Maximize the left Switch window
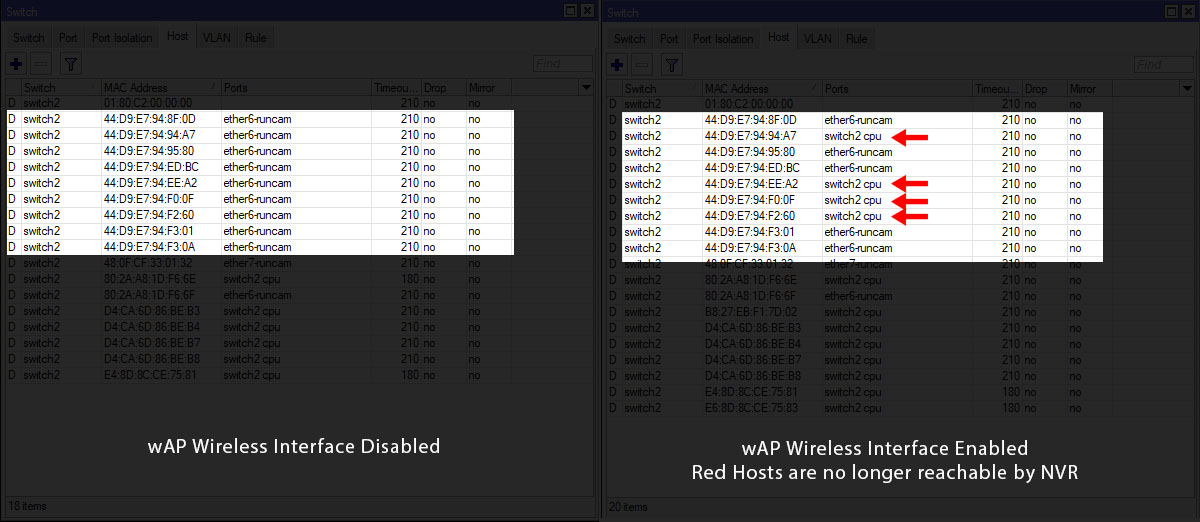Image resolution: width=1200 pixels, height=522 pixels. click(570, 10)
